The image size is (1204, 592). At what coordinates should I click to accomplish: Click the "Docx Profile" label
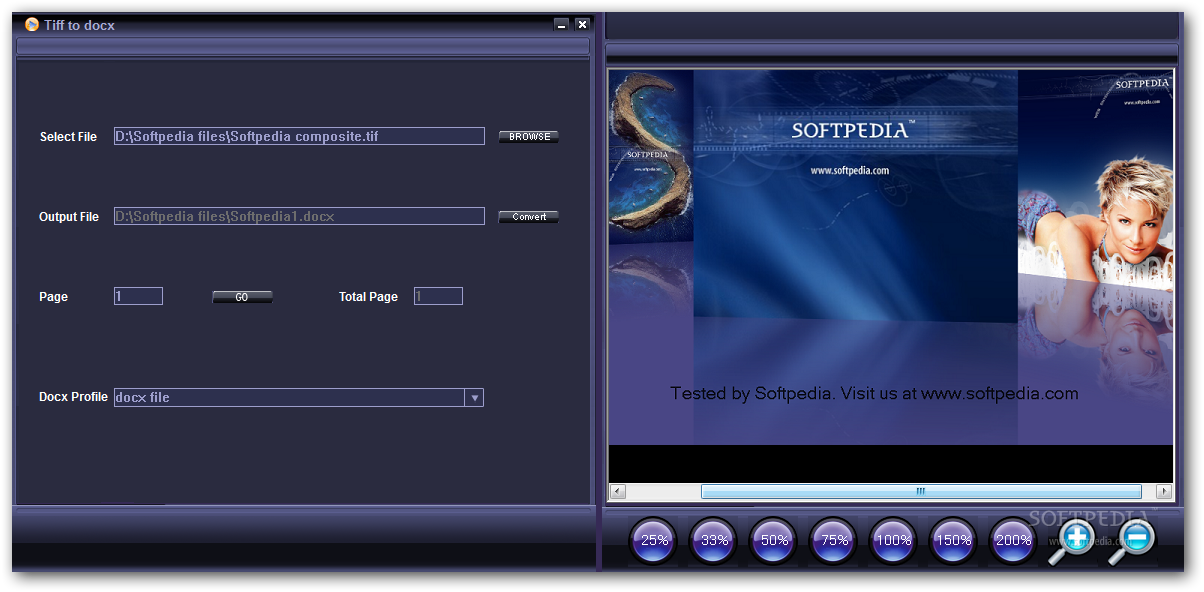[x=73, y=397]
